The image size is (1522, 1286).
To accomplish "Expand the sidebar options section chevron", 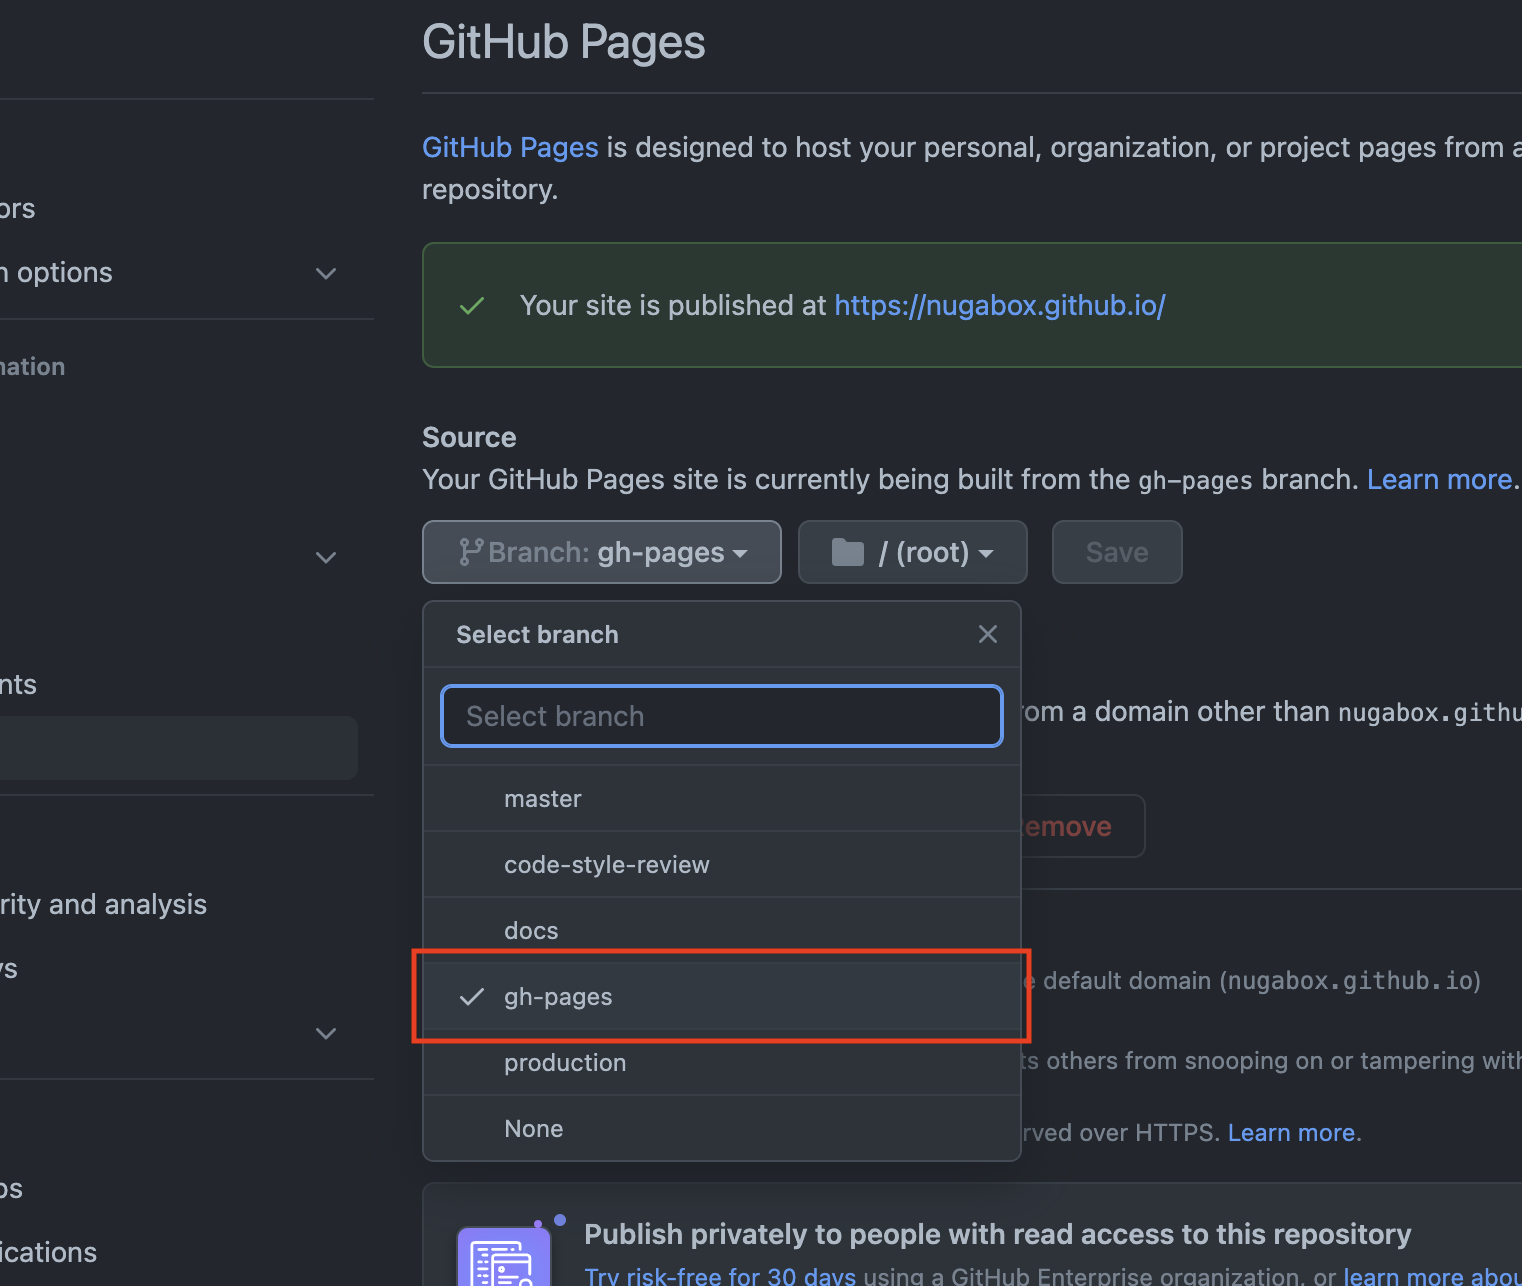I will 326,273.
